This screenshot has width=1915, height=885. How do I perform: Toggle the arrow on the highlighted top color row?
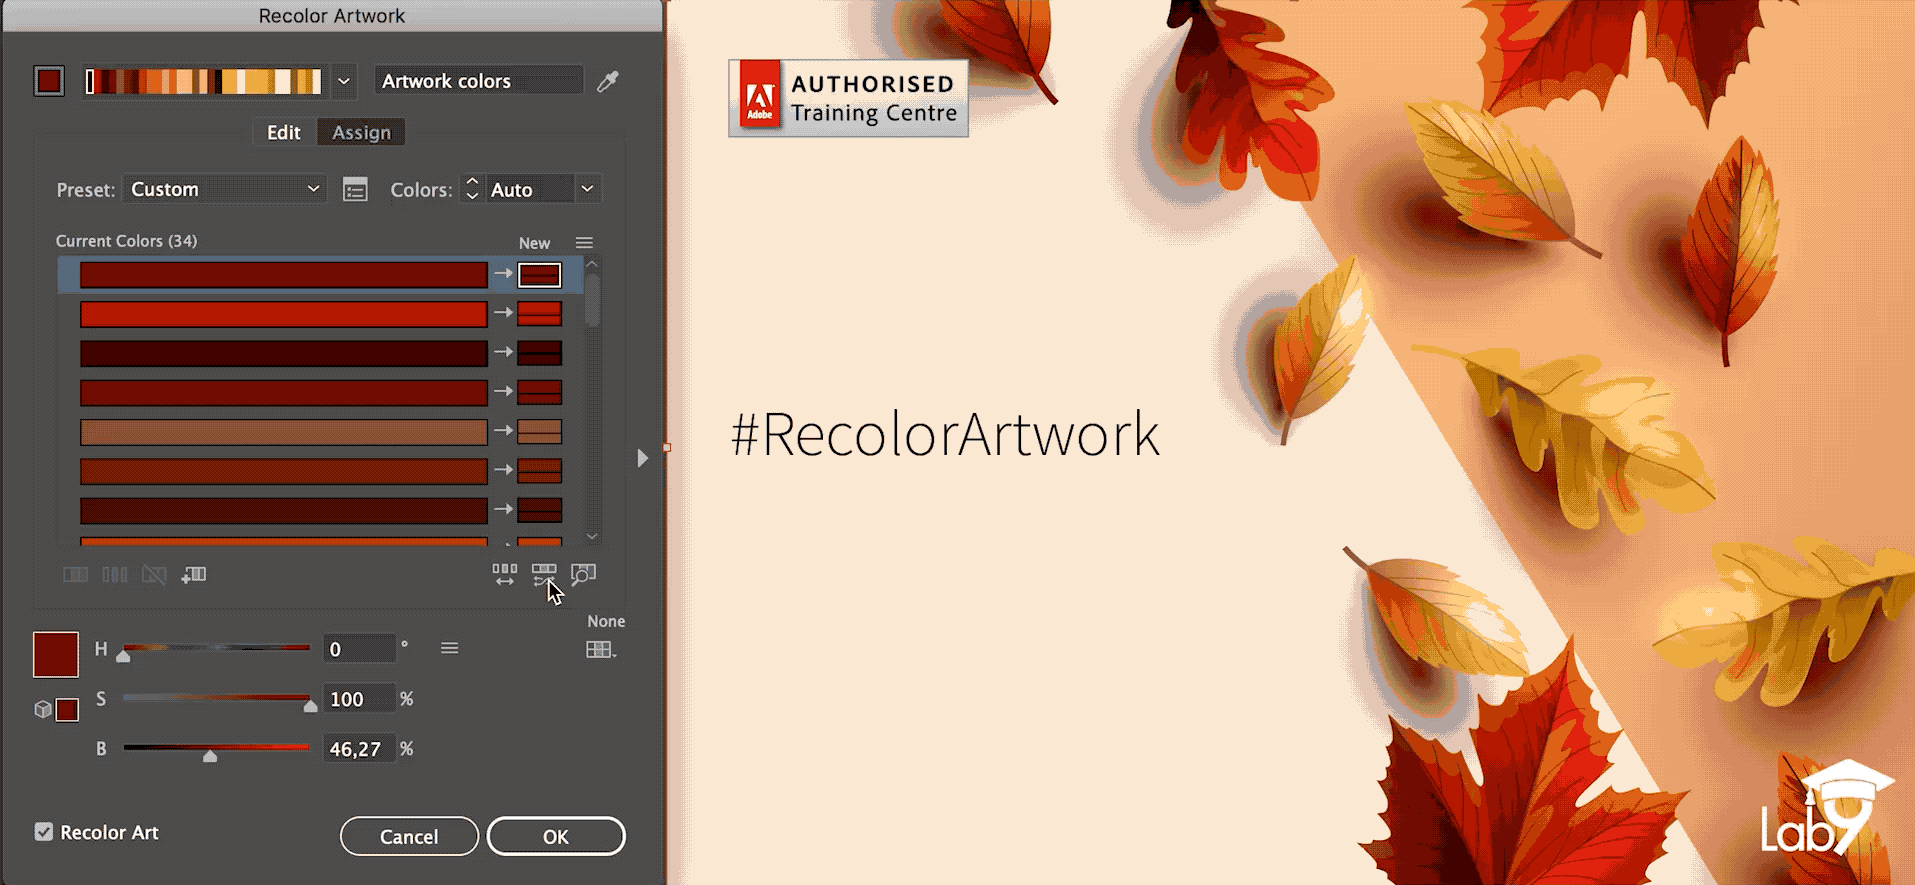point(503,274)
